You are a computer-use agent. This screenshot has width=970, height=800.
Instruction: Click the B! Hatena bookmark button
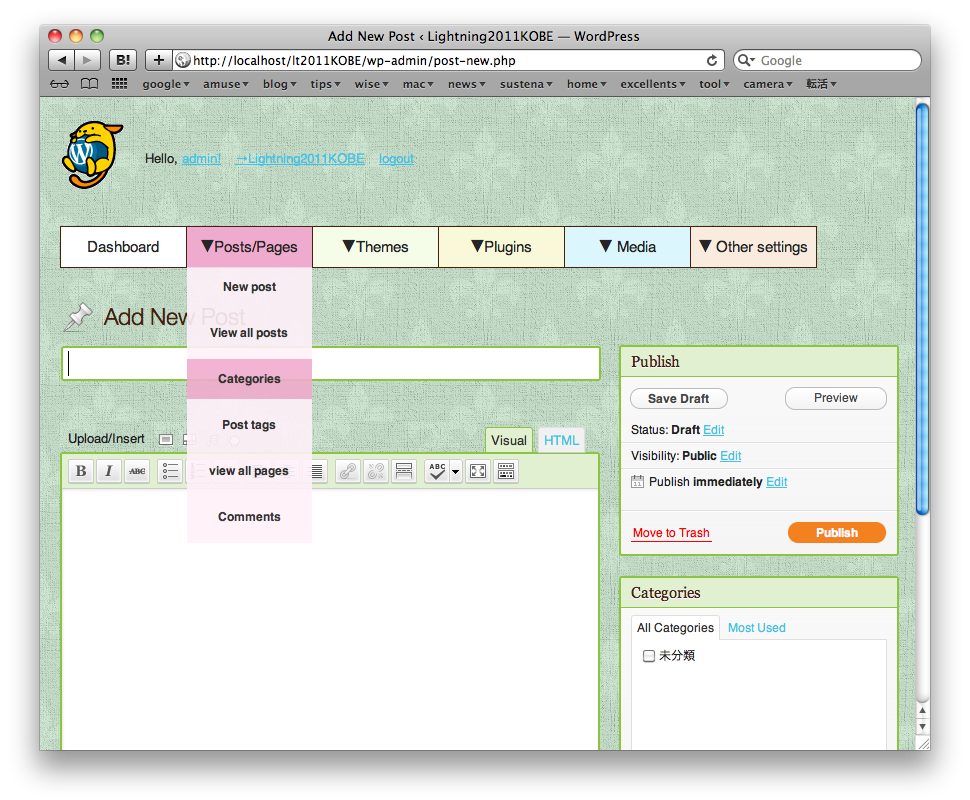(x=123, y=60)
